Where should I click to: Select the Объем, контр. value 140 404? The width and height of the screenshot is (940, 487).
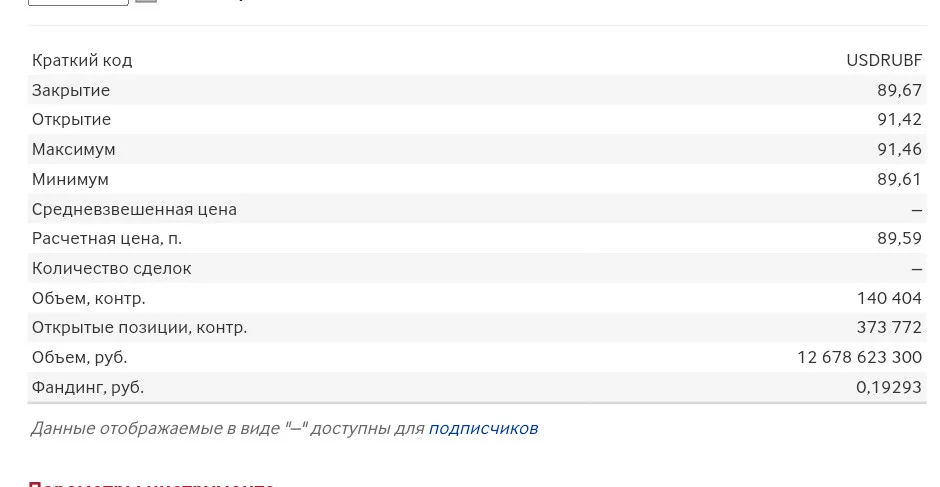pyautogui.click(x=890, y=297)
